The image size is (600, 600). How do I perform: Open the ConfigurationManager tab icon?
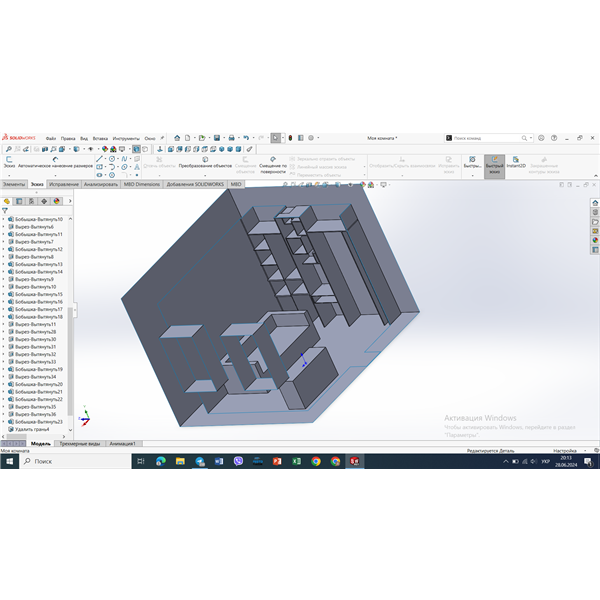click(32, 201)
